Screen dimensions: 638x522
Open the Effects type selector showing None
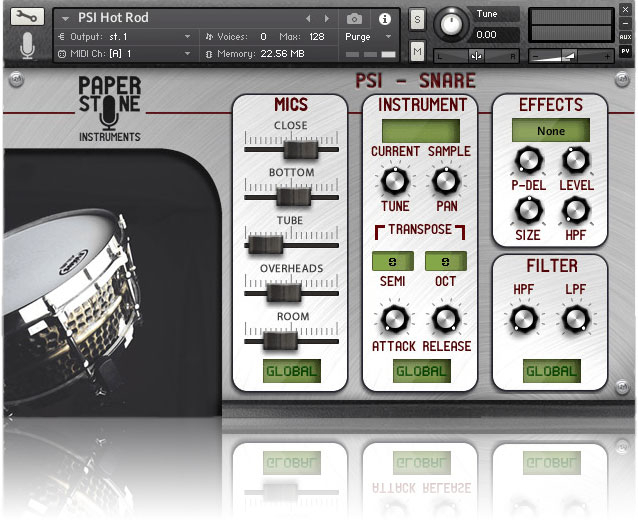[551, 131]
